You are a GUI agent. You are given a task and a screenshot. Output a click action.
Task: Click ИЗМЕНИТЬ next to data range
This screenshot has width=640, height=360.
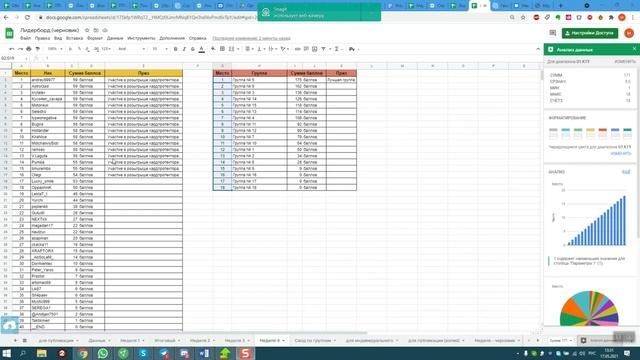pyautogui.click(x=625, y=61)
